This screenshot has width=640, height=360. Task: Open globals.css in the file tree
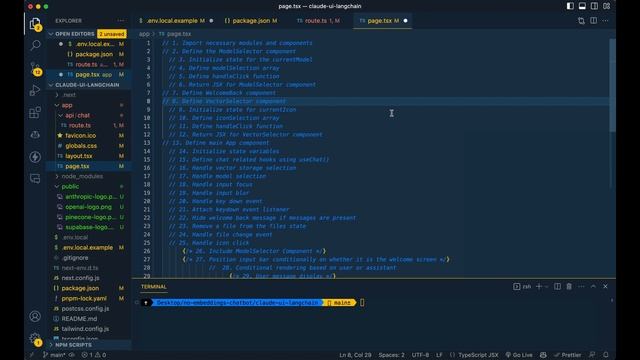[x=81, y=146]
